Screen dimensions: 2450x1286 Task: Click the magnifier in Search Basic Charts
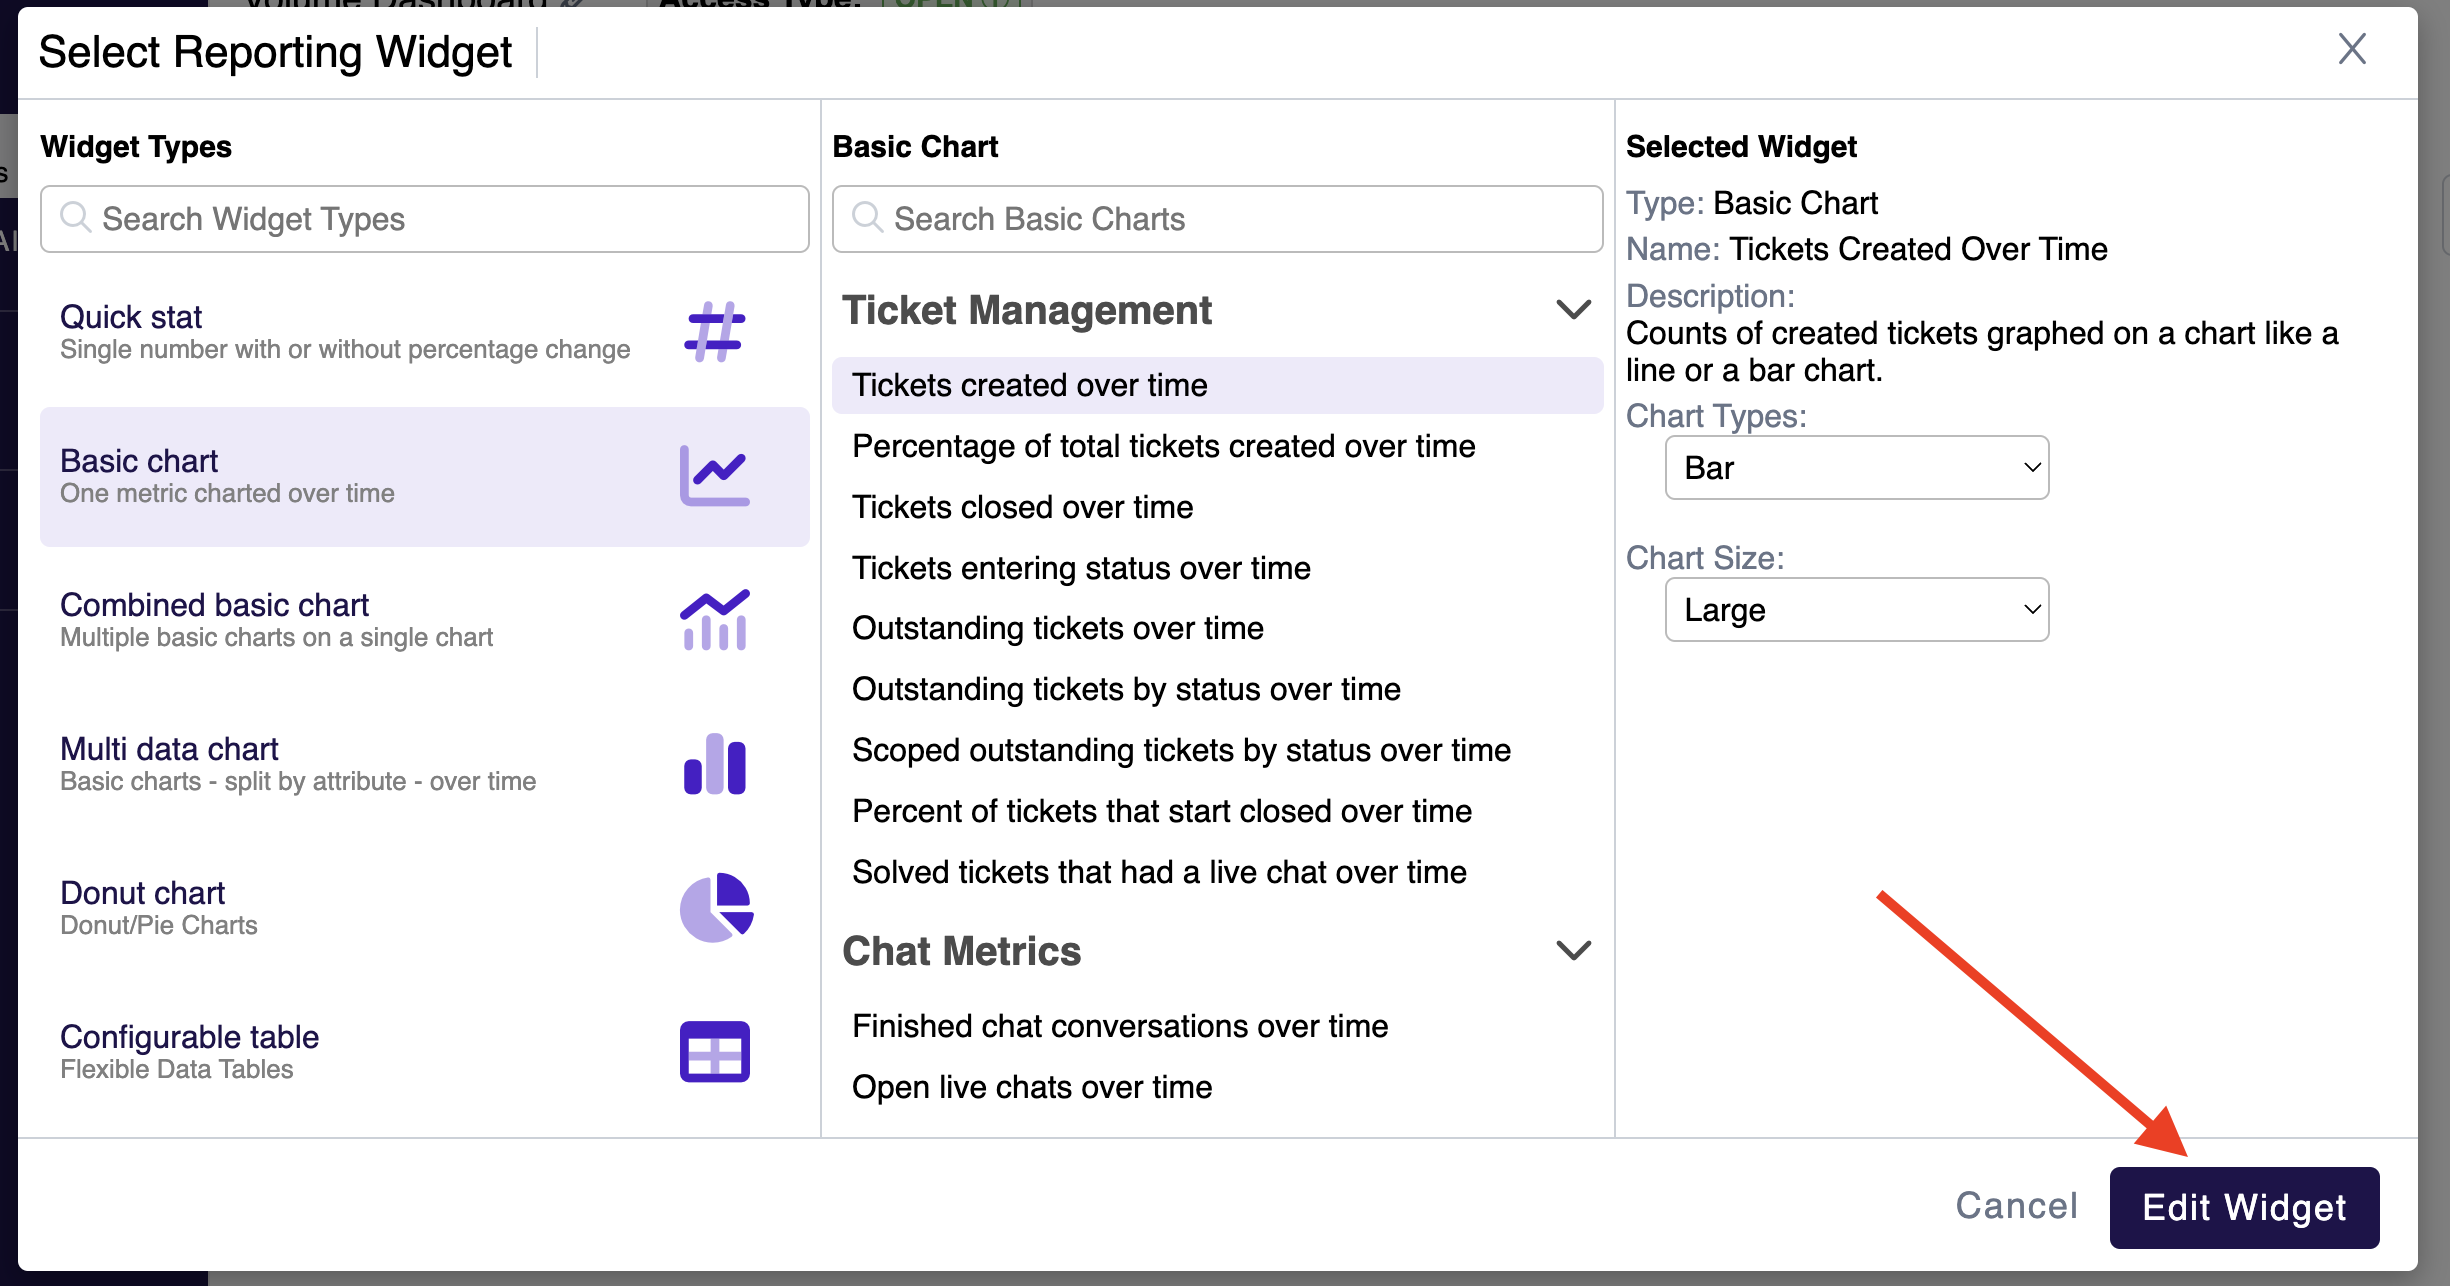pos(867,217)
